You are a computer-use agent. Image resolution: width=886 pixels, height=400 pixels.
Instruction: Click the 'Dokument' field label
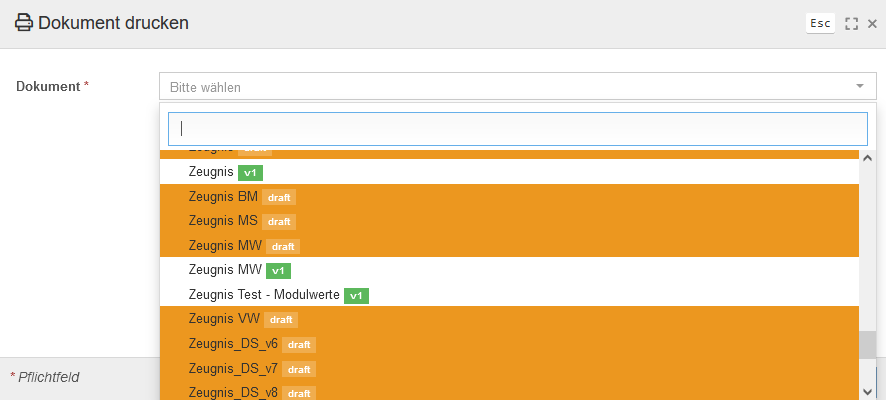(x=48, y=86)
